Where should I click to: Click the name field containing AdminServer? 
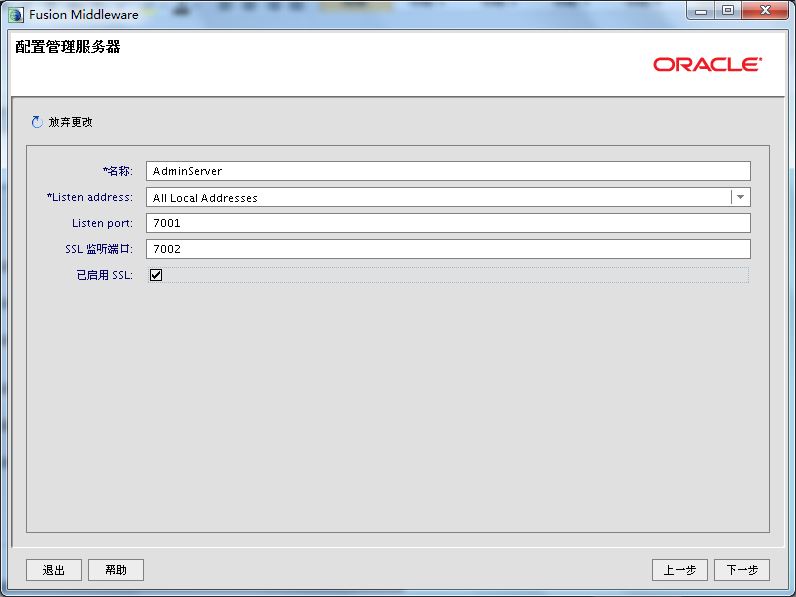[448, 171]
